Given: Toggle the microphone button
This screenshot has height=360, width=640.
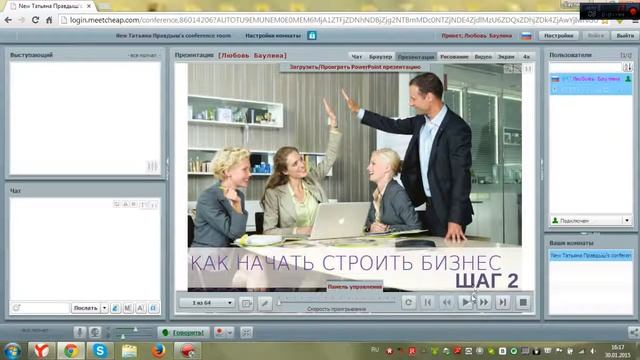Looking at the screenshot, I should click(80, 332).
